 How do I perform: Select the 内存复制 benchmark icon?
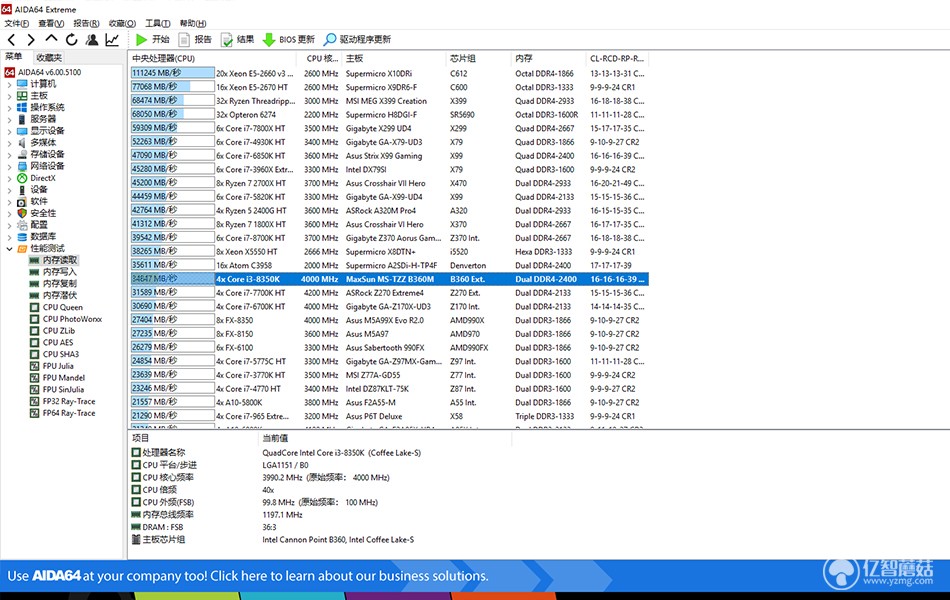point(35,284)
